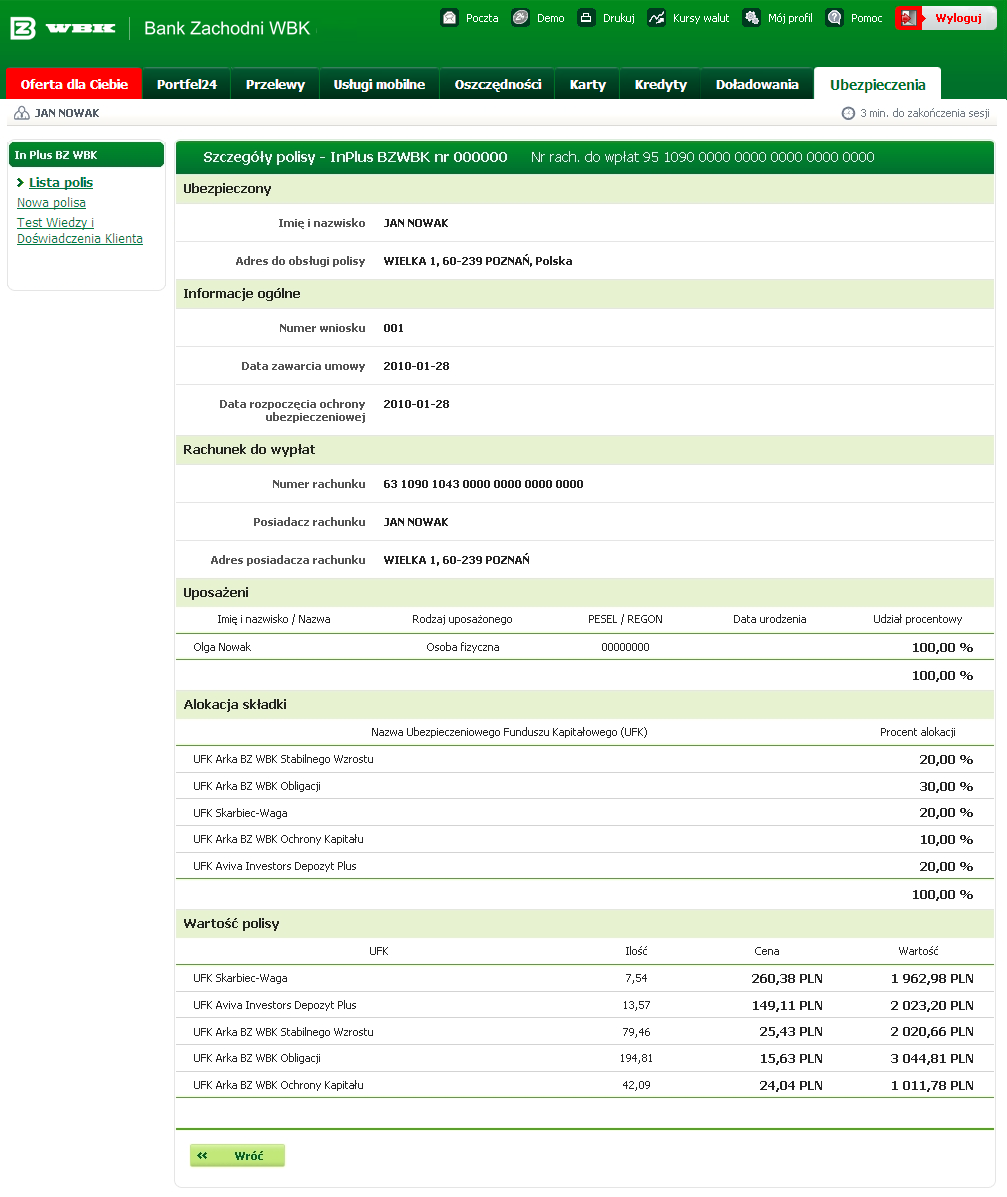Click the Wartość column header
Viewport: 1007px width, 1197px height.
click(918, 951)
